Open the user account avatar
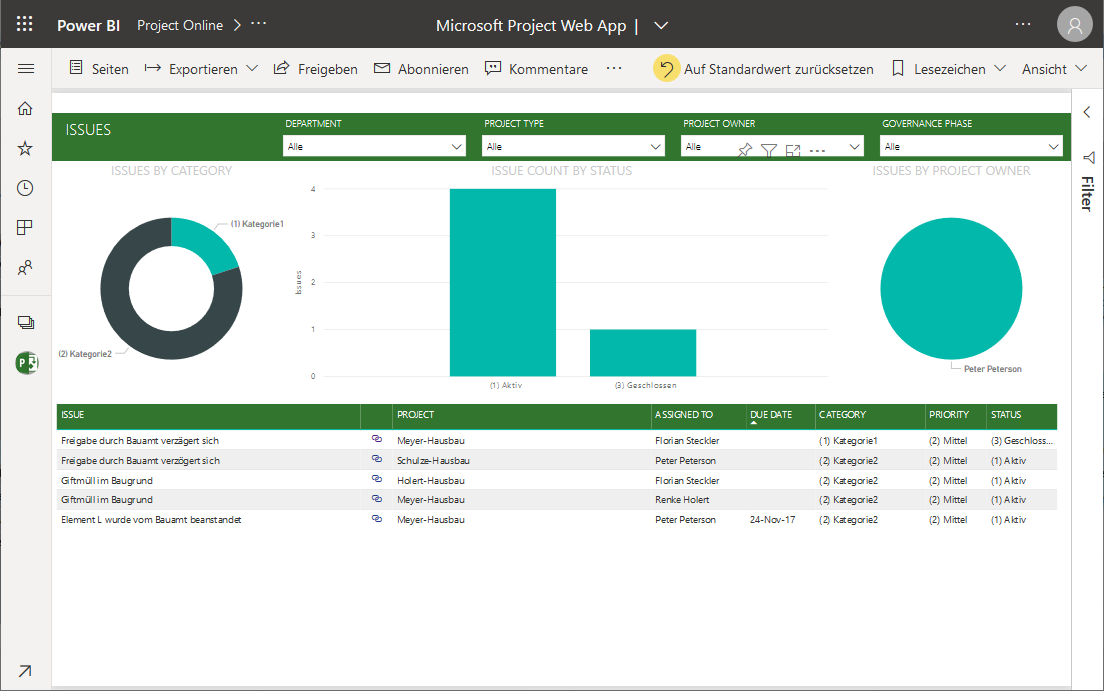The image size is (1104, 691). tap(1074, 25)
